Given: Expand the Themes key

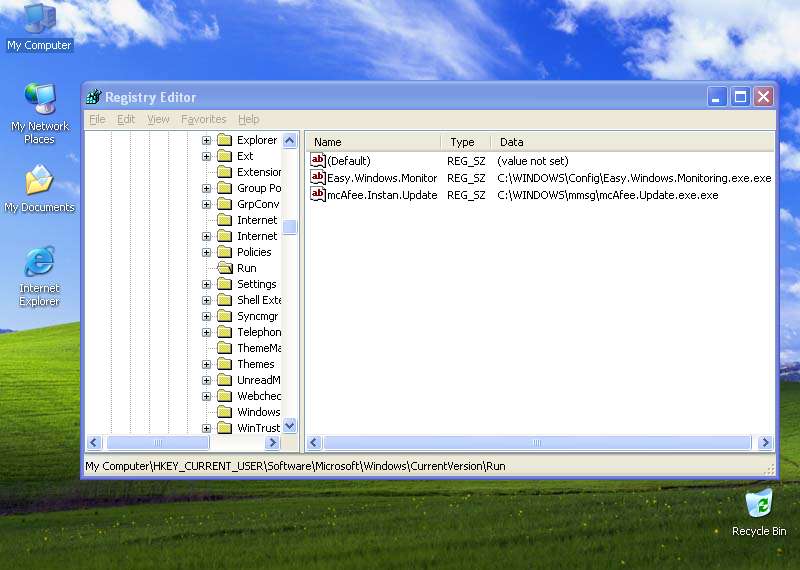Looking at the screenshot, I should click(x=206, y=364).
